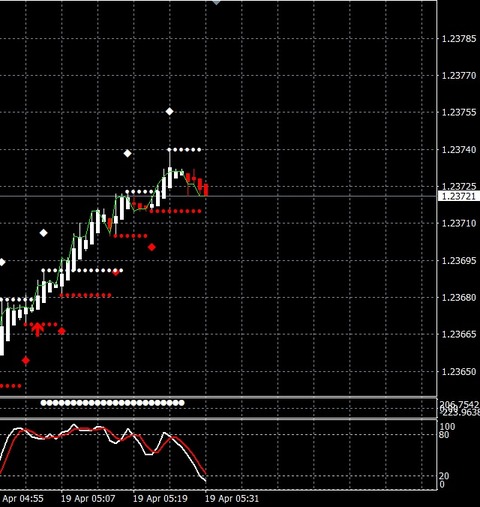The image size is (480, 507).
Task: Select the red dotted line just above 1.23680
Action: coord(86,295)
